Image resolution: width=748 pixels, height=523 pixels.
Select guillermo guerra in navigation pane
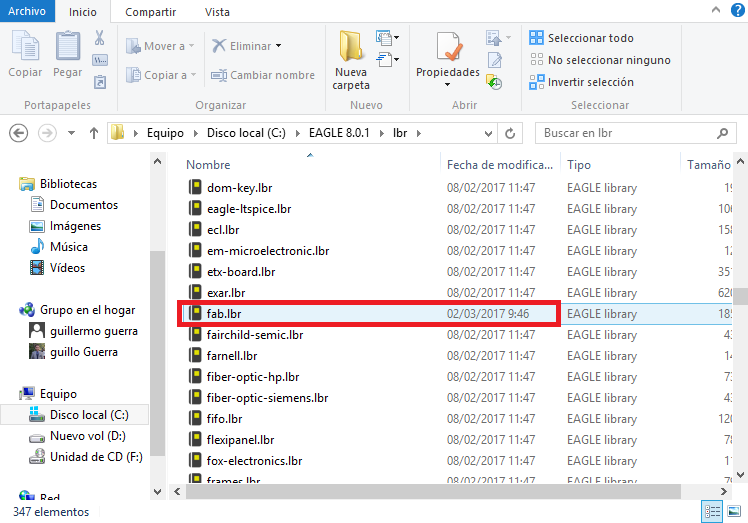click(x=83, y=331)
